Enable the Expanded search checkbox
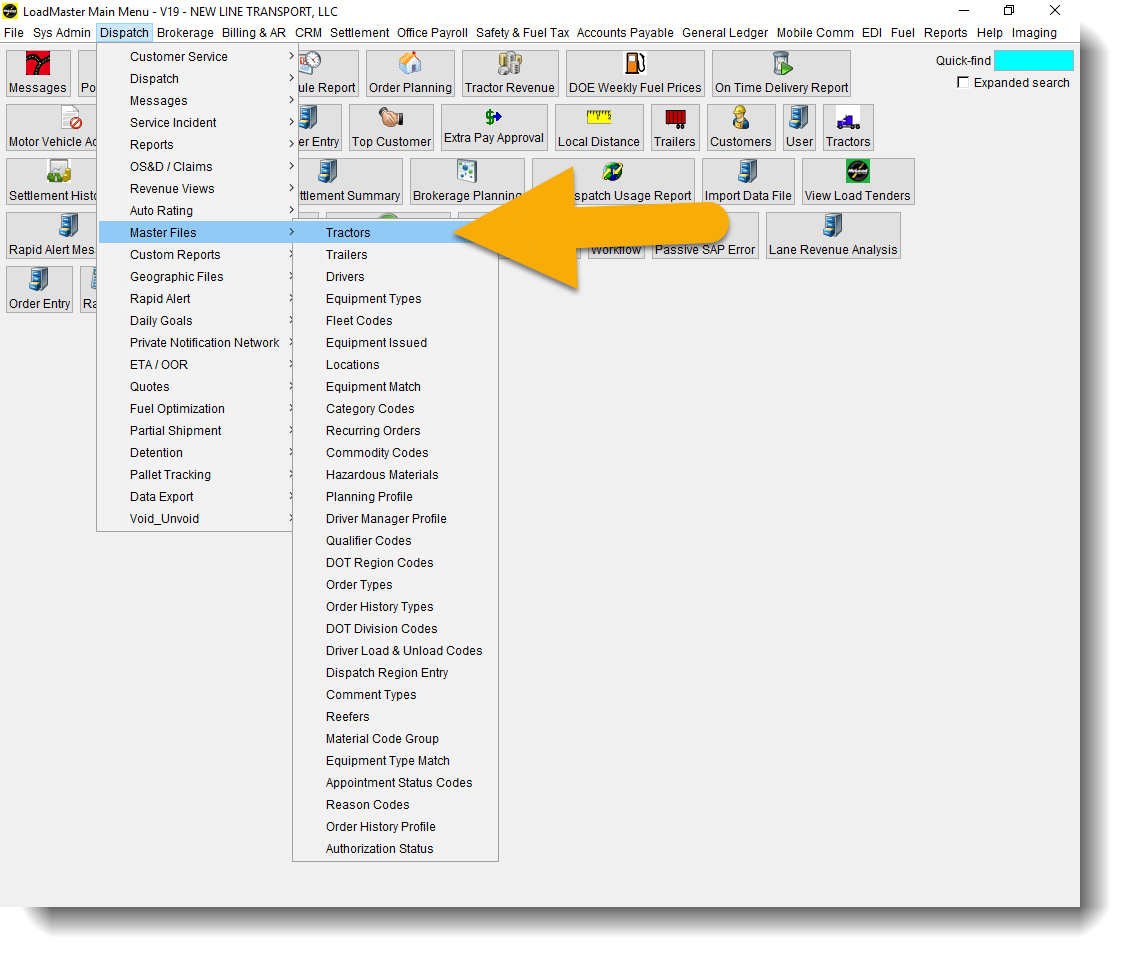The width and height of the screenshot is (1132, 959). click(962, 82)
